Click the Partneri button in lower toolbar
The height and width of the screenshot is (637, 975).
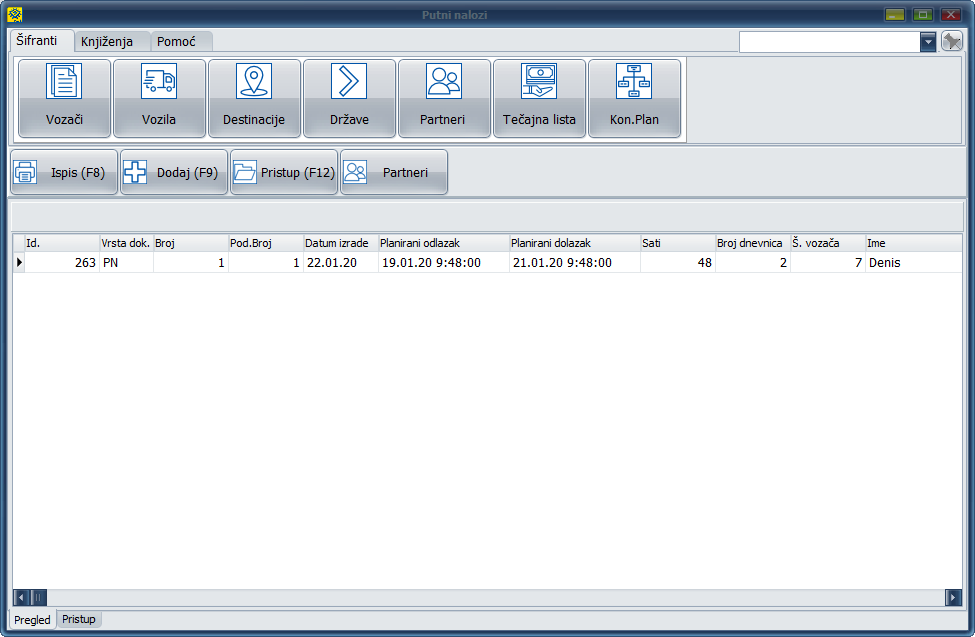[394, 172]
